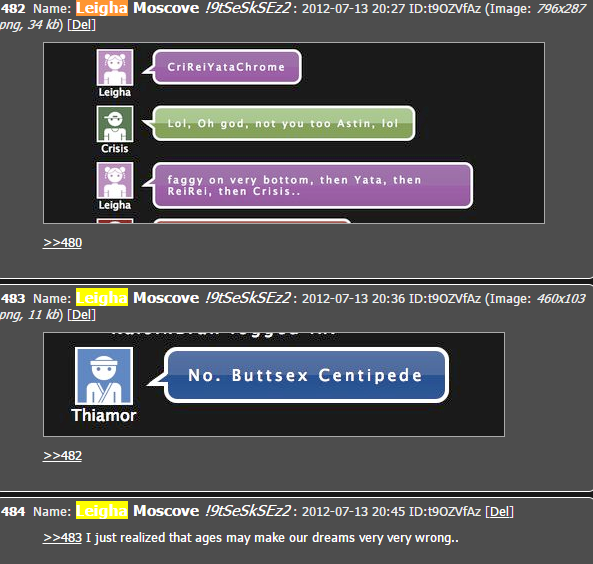Click Thiamor's blue ninja avatar

pos(104,376)
